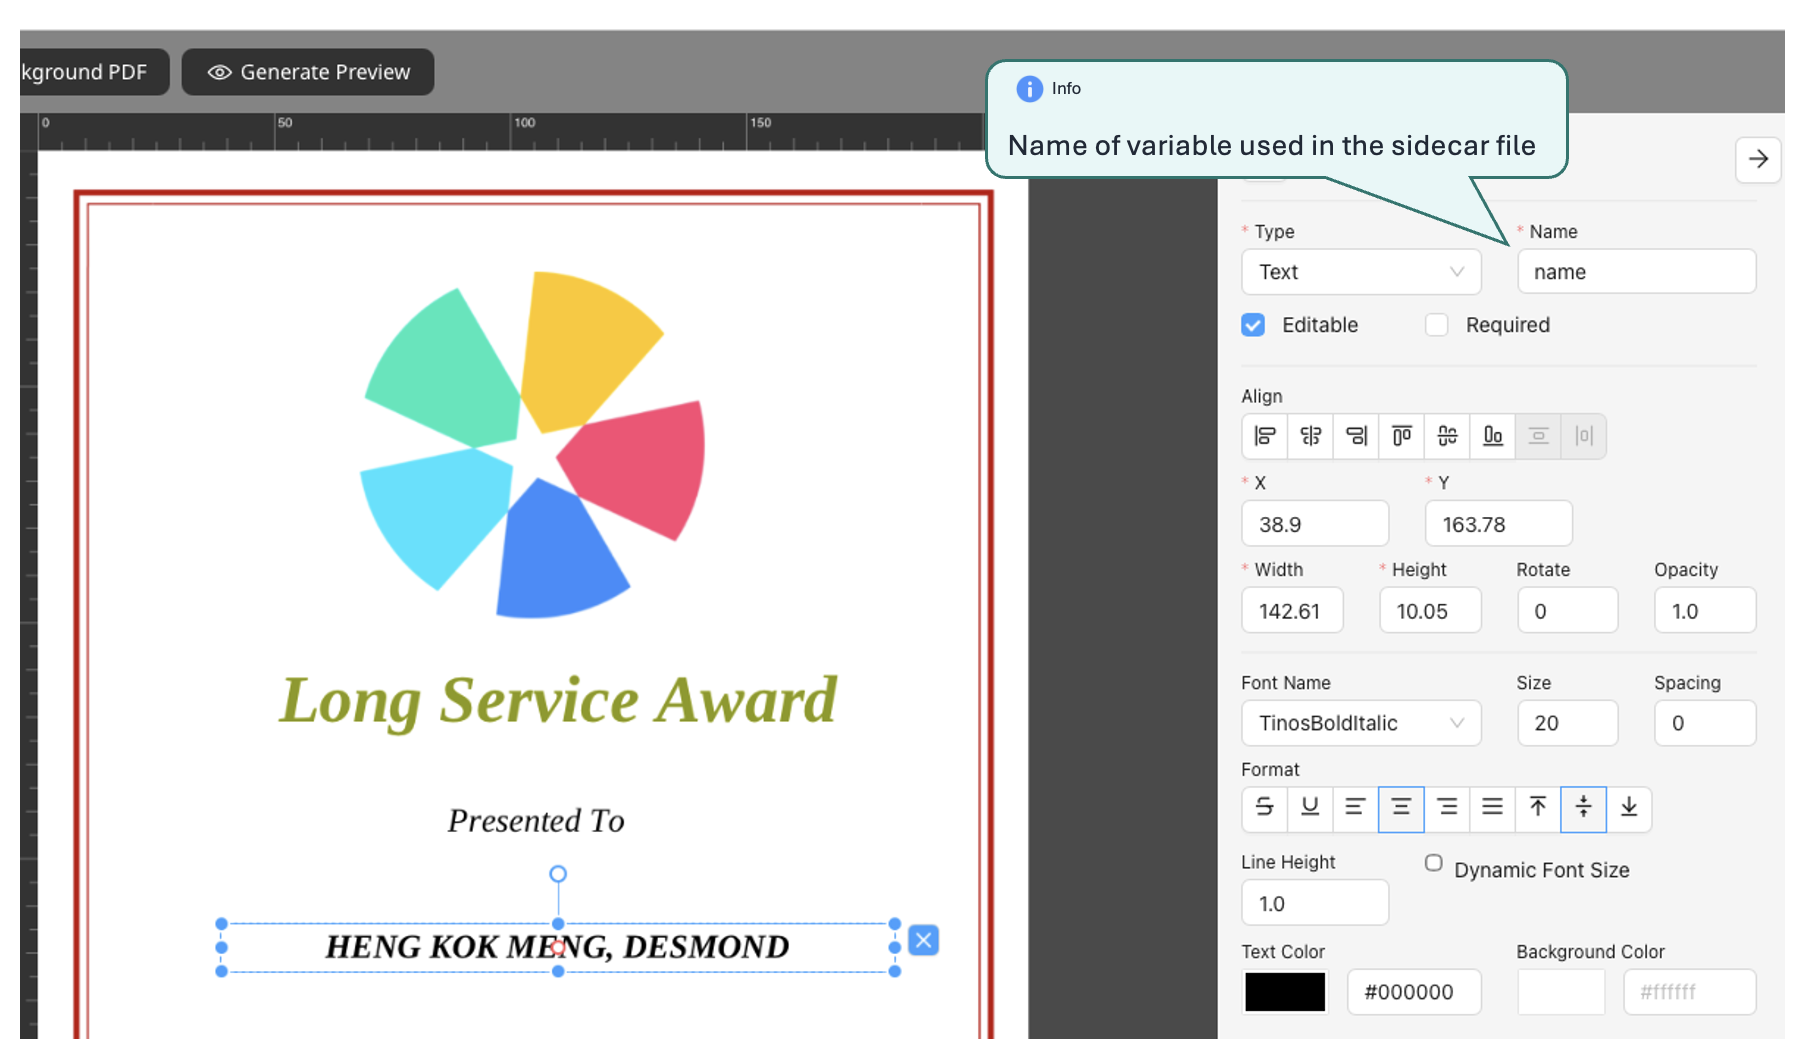Screen dimensions: 1802x1052
Task: Open the Type dropdown
Action: tap(1361, 272)
